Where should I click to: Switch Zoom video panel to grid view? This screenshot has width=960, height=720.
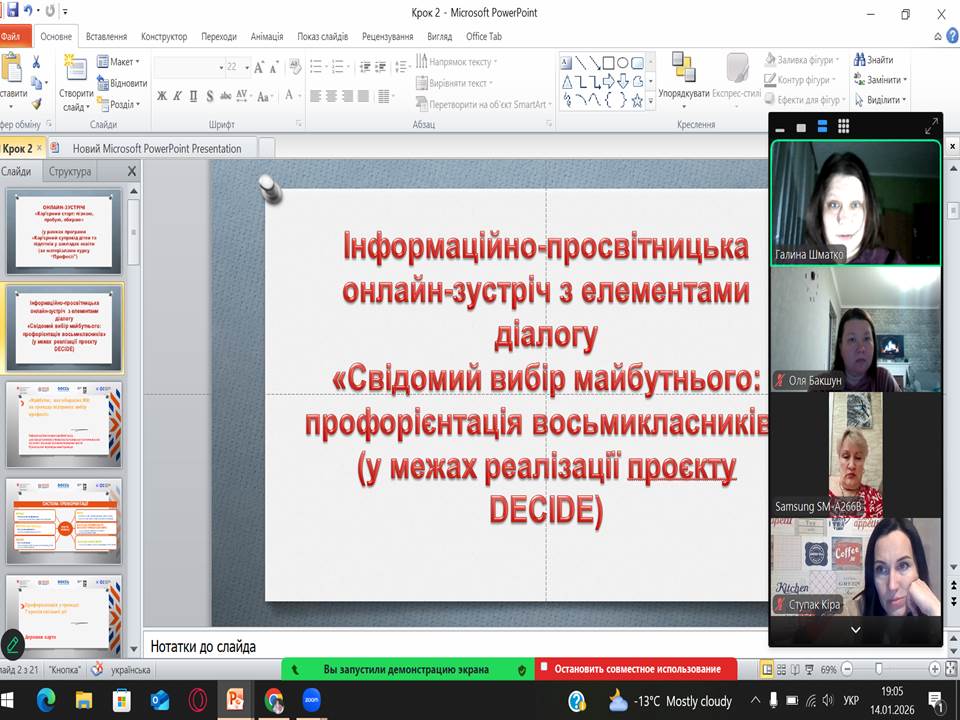[843, 126]
